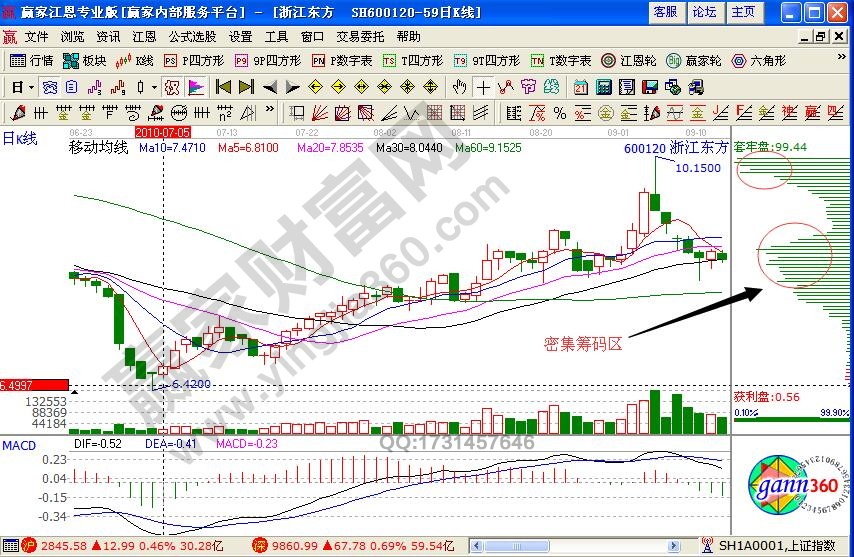Jump to the first bar with skip-back arrow
The width and height of the screenshot is (854, 557).
point(222,86)
